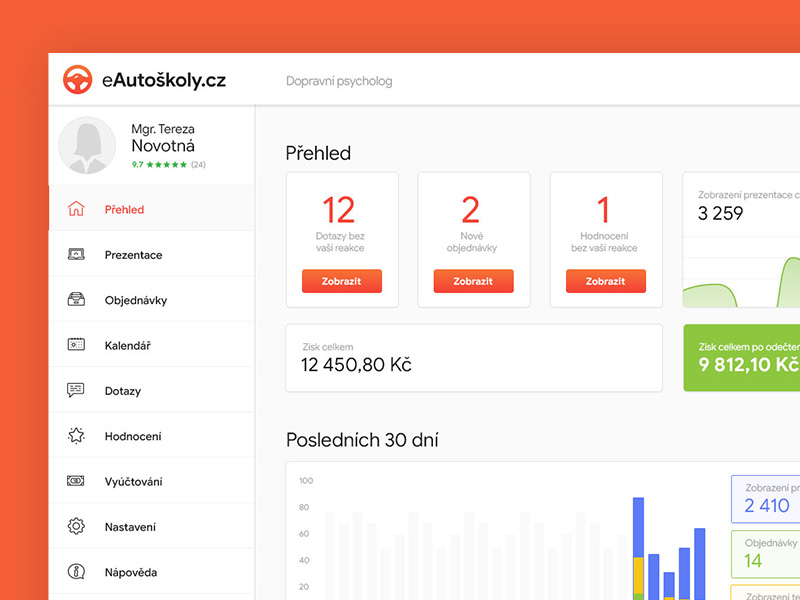
Task: Click the chat bubble icon beside Dotazy
Action: click(76, 391)
